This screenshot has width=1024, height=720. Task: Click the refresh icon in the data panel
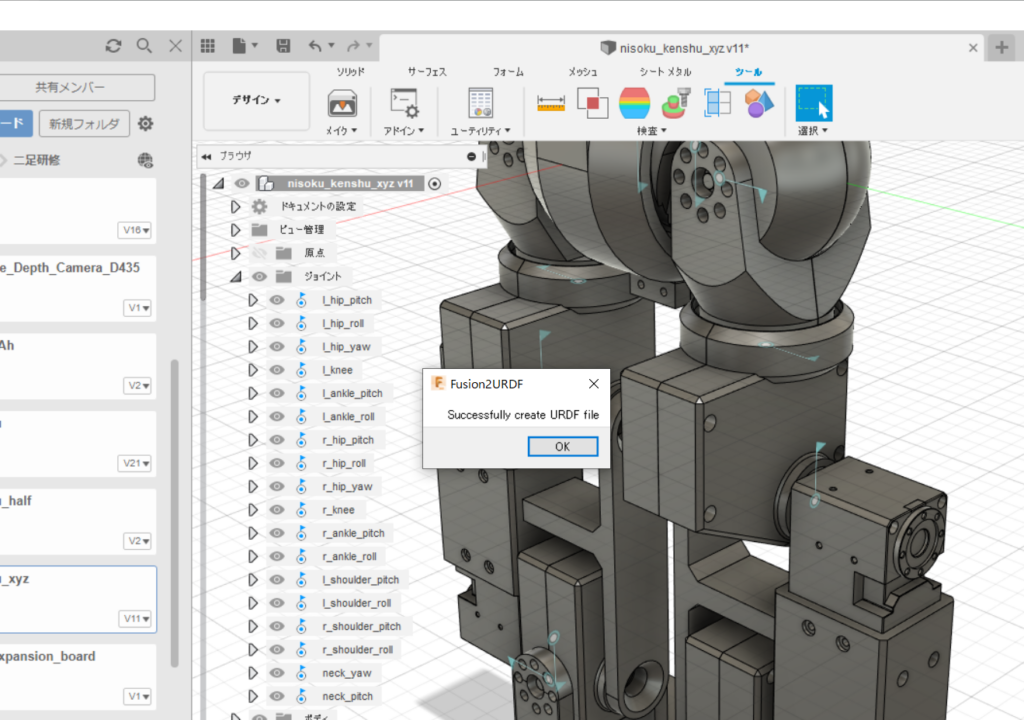[113, 45]
